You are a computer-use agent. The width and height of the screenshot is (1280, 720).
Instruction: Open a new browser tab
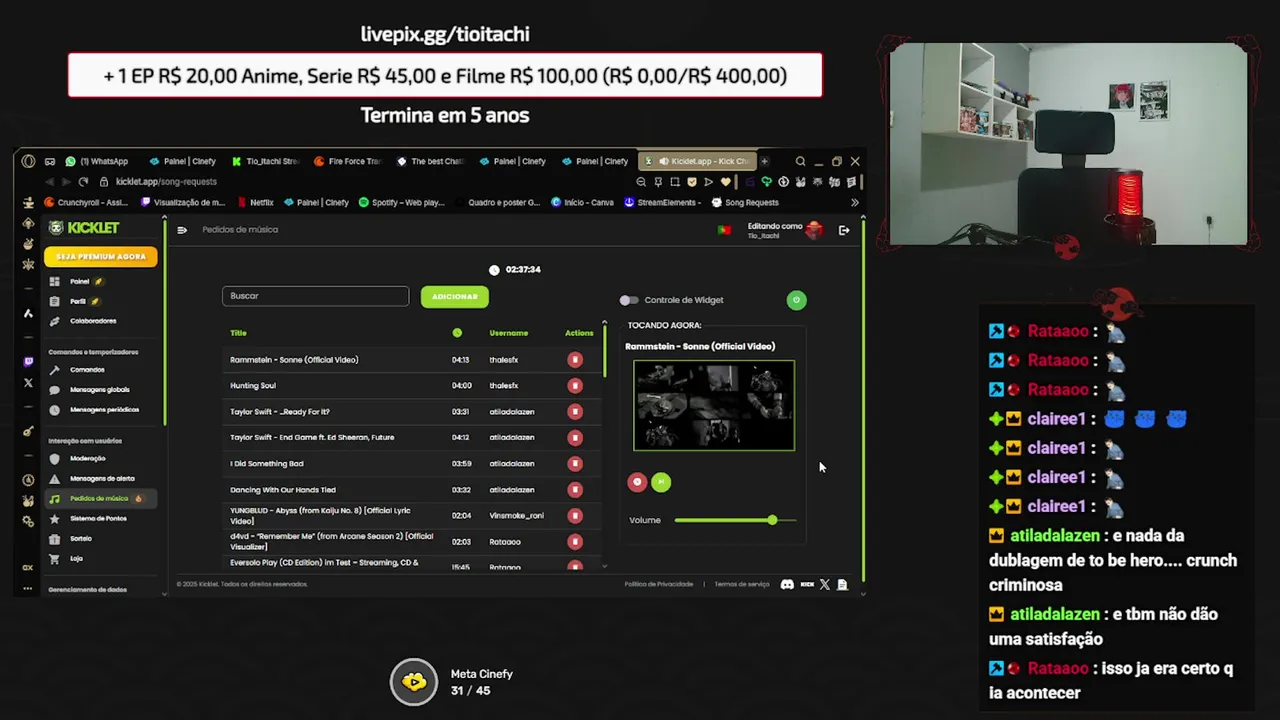click(764, 161)
